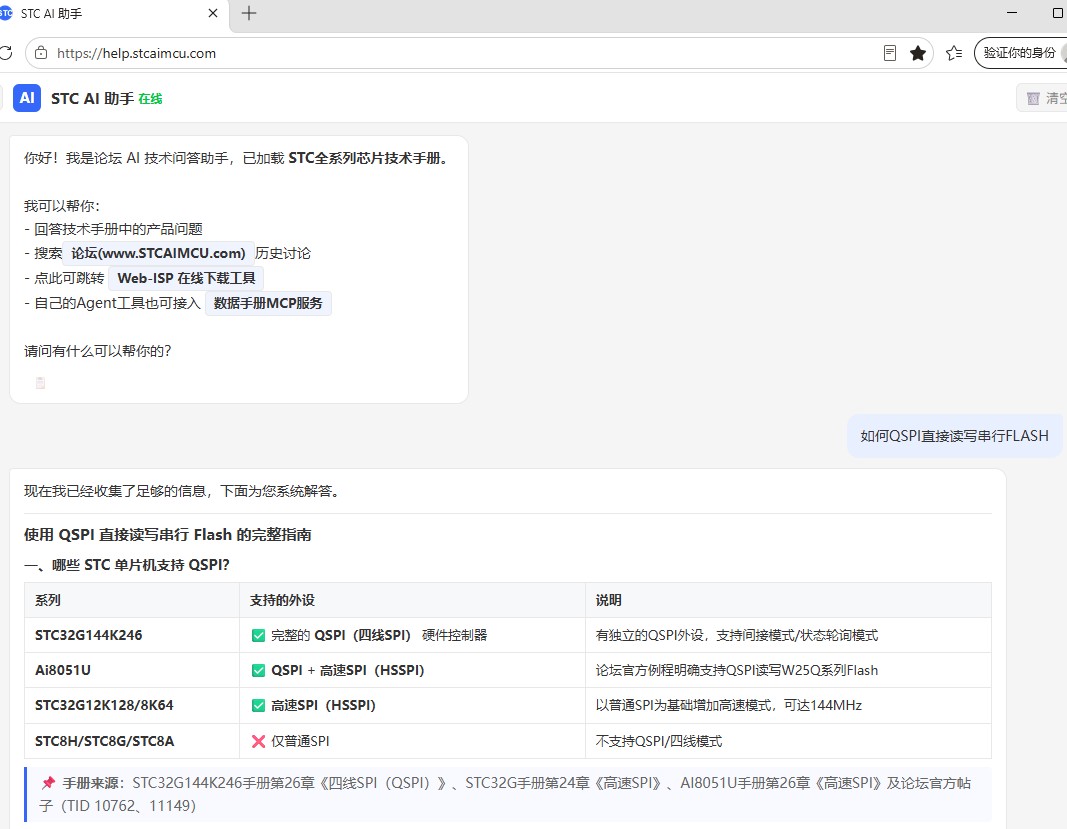Click heading 使用 QSPI 直接读写串行 Flash 的完整指南
1067x829 pixels.
tap(167, 534)
